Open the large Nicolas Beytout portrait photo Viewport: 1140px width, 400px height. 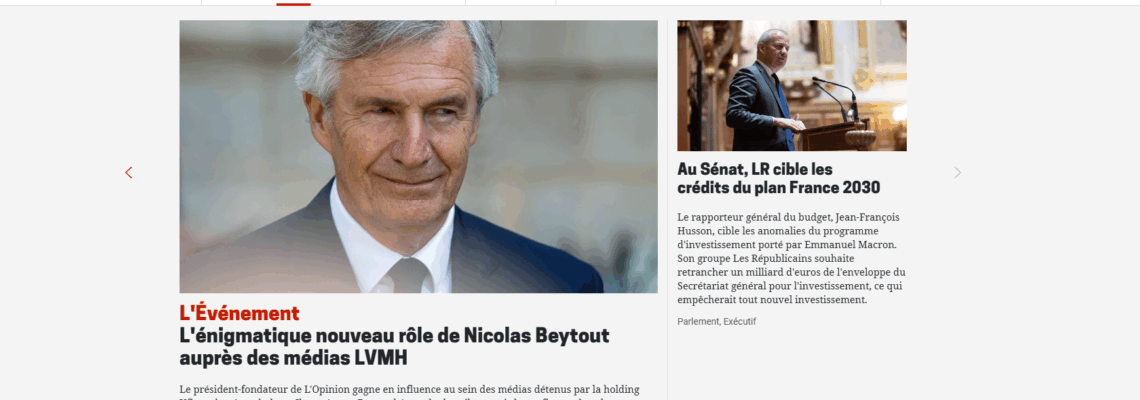418,156
